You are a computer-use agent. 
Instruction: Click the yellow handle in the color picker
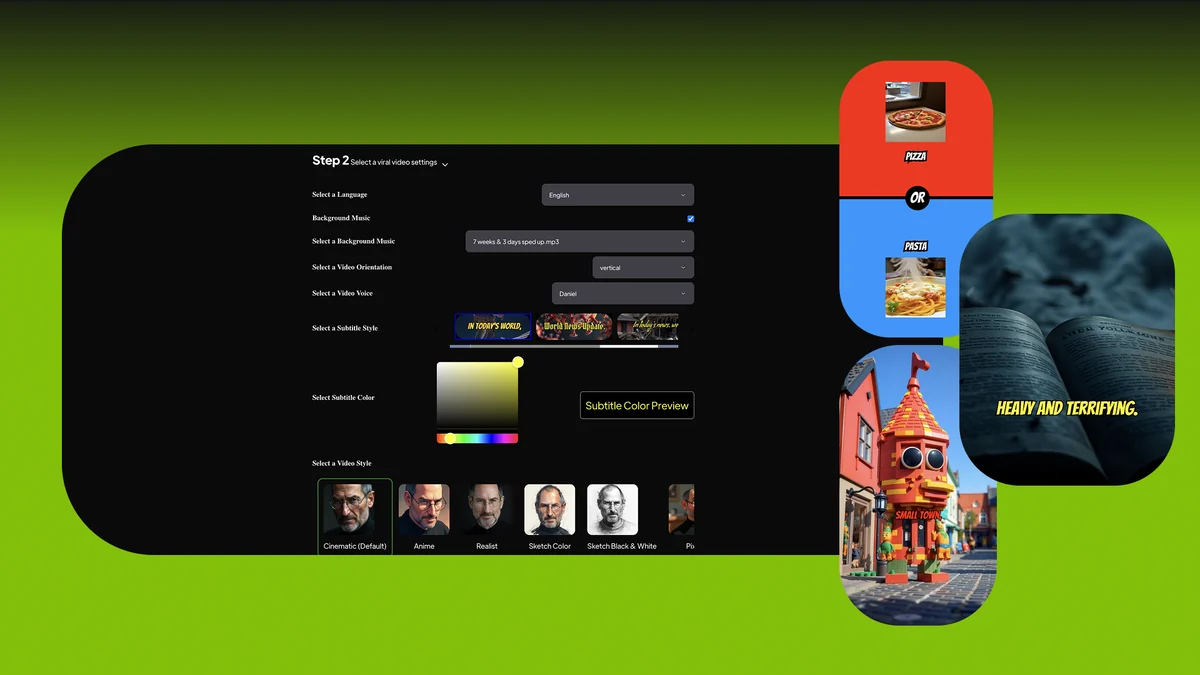518,362
